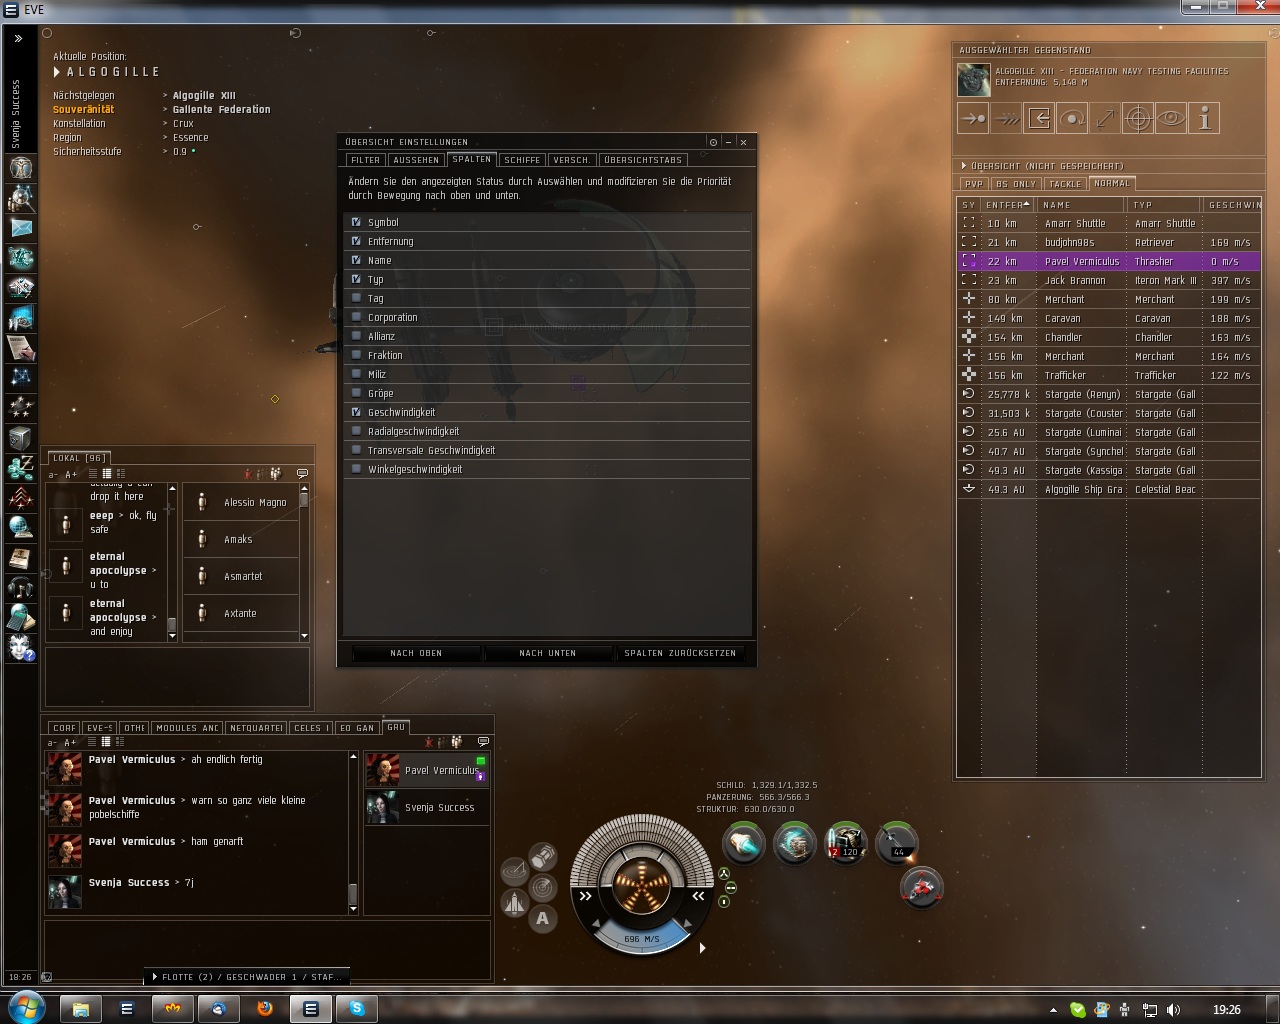Open the Übersichtstabs tab

point(643,160)
